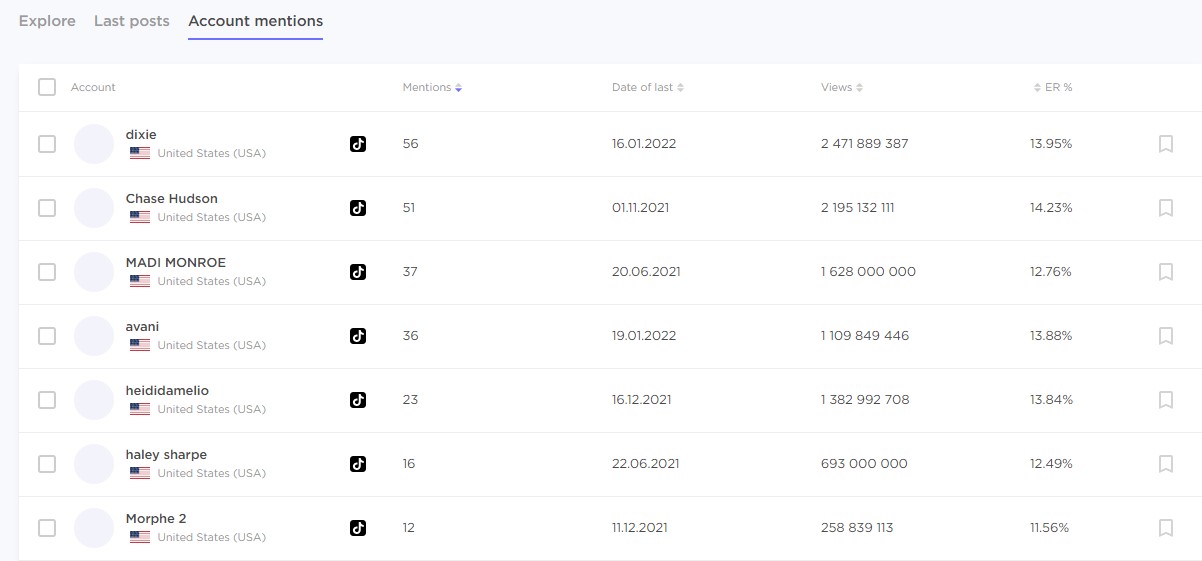Sort the table by Mentions

(x=432, y=88)
